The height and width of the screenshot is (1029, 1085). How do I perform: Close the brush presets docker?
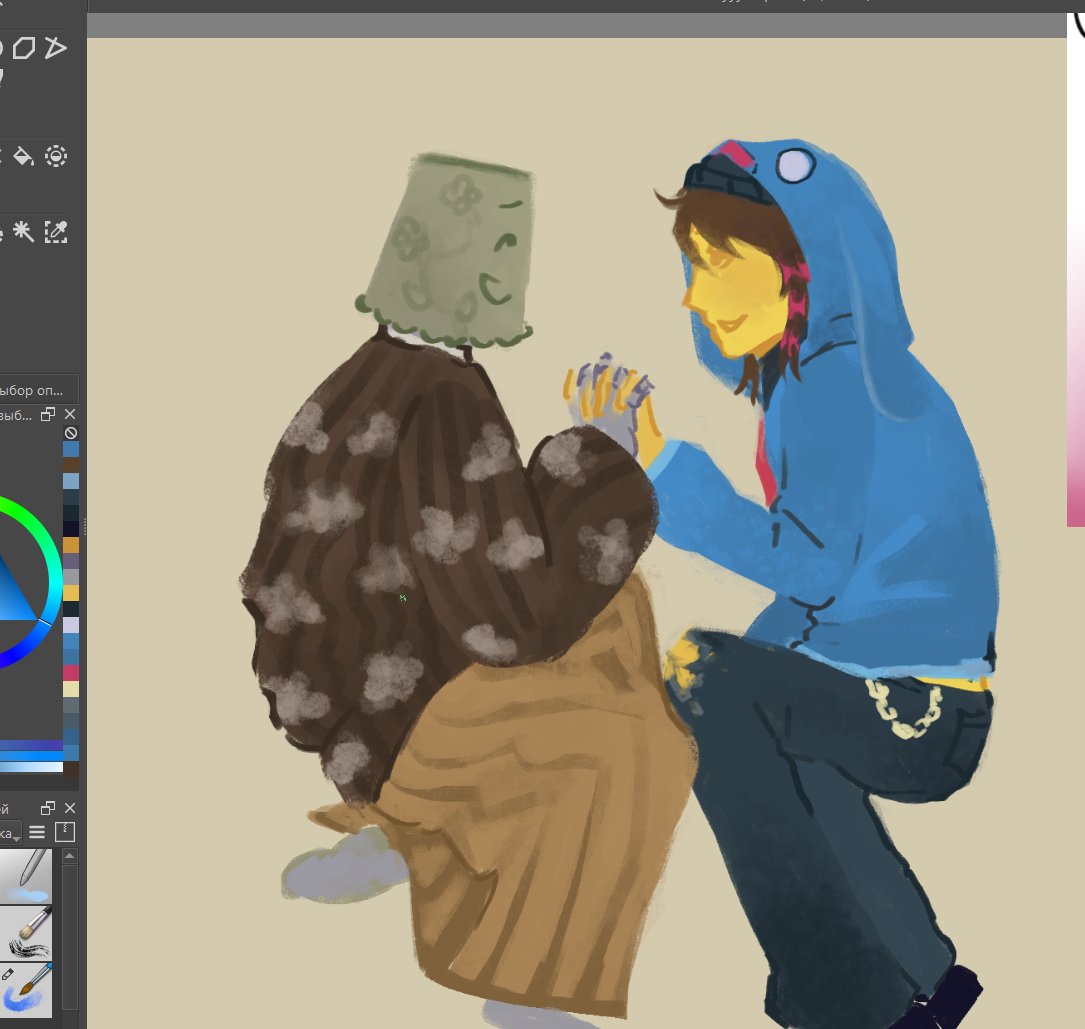click(x=70, y=808)
